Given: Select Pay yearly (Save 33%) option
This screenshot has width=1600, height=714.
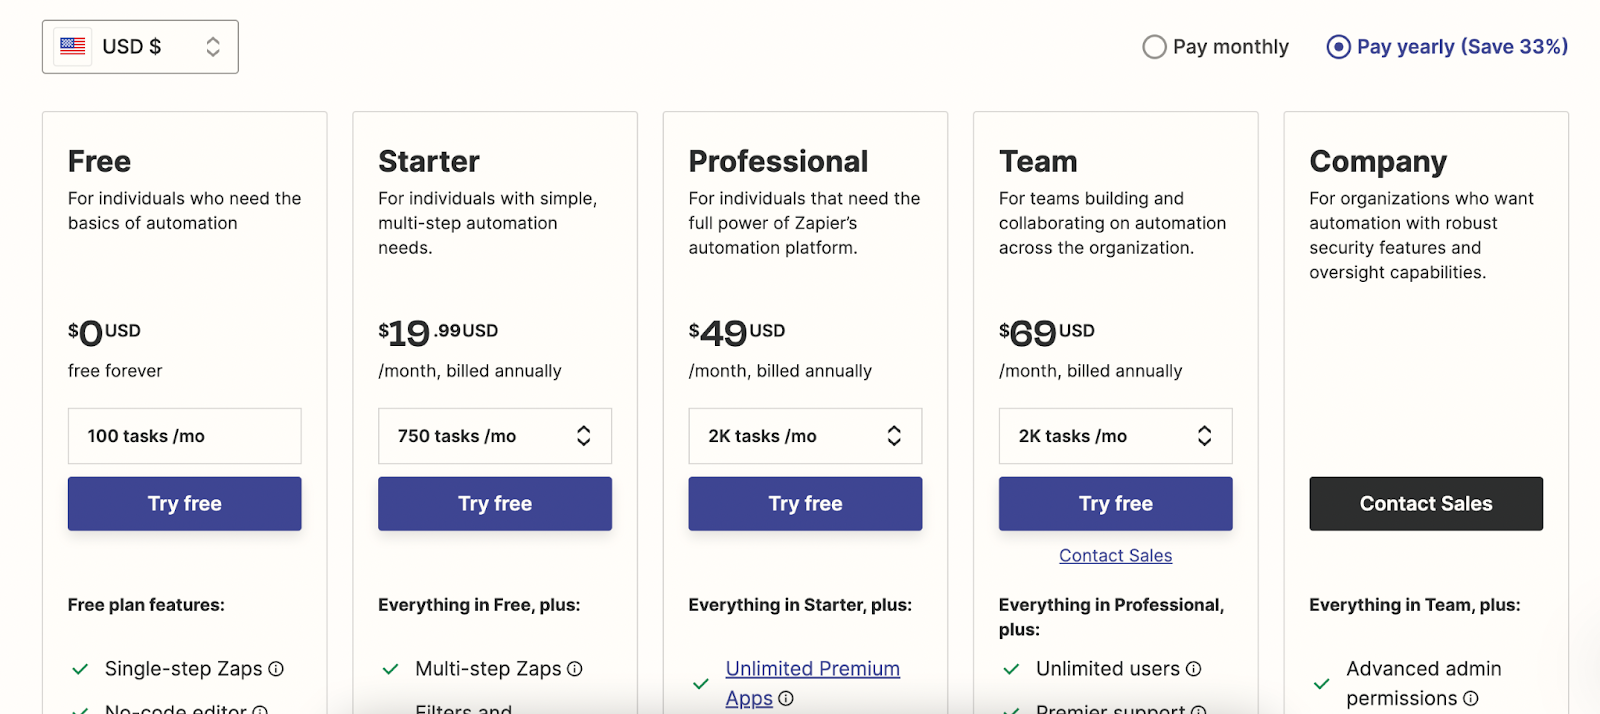Looking at the screenshot, I should (x=1338, y=47).
